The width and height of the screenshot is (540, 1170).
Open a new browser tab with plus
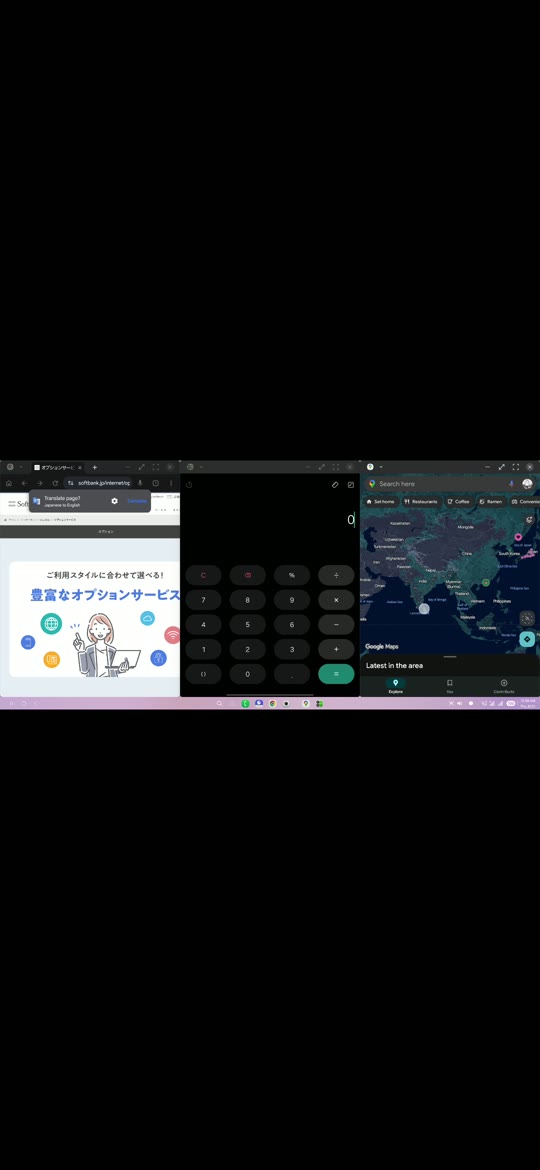tap(95, 467)
